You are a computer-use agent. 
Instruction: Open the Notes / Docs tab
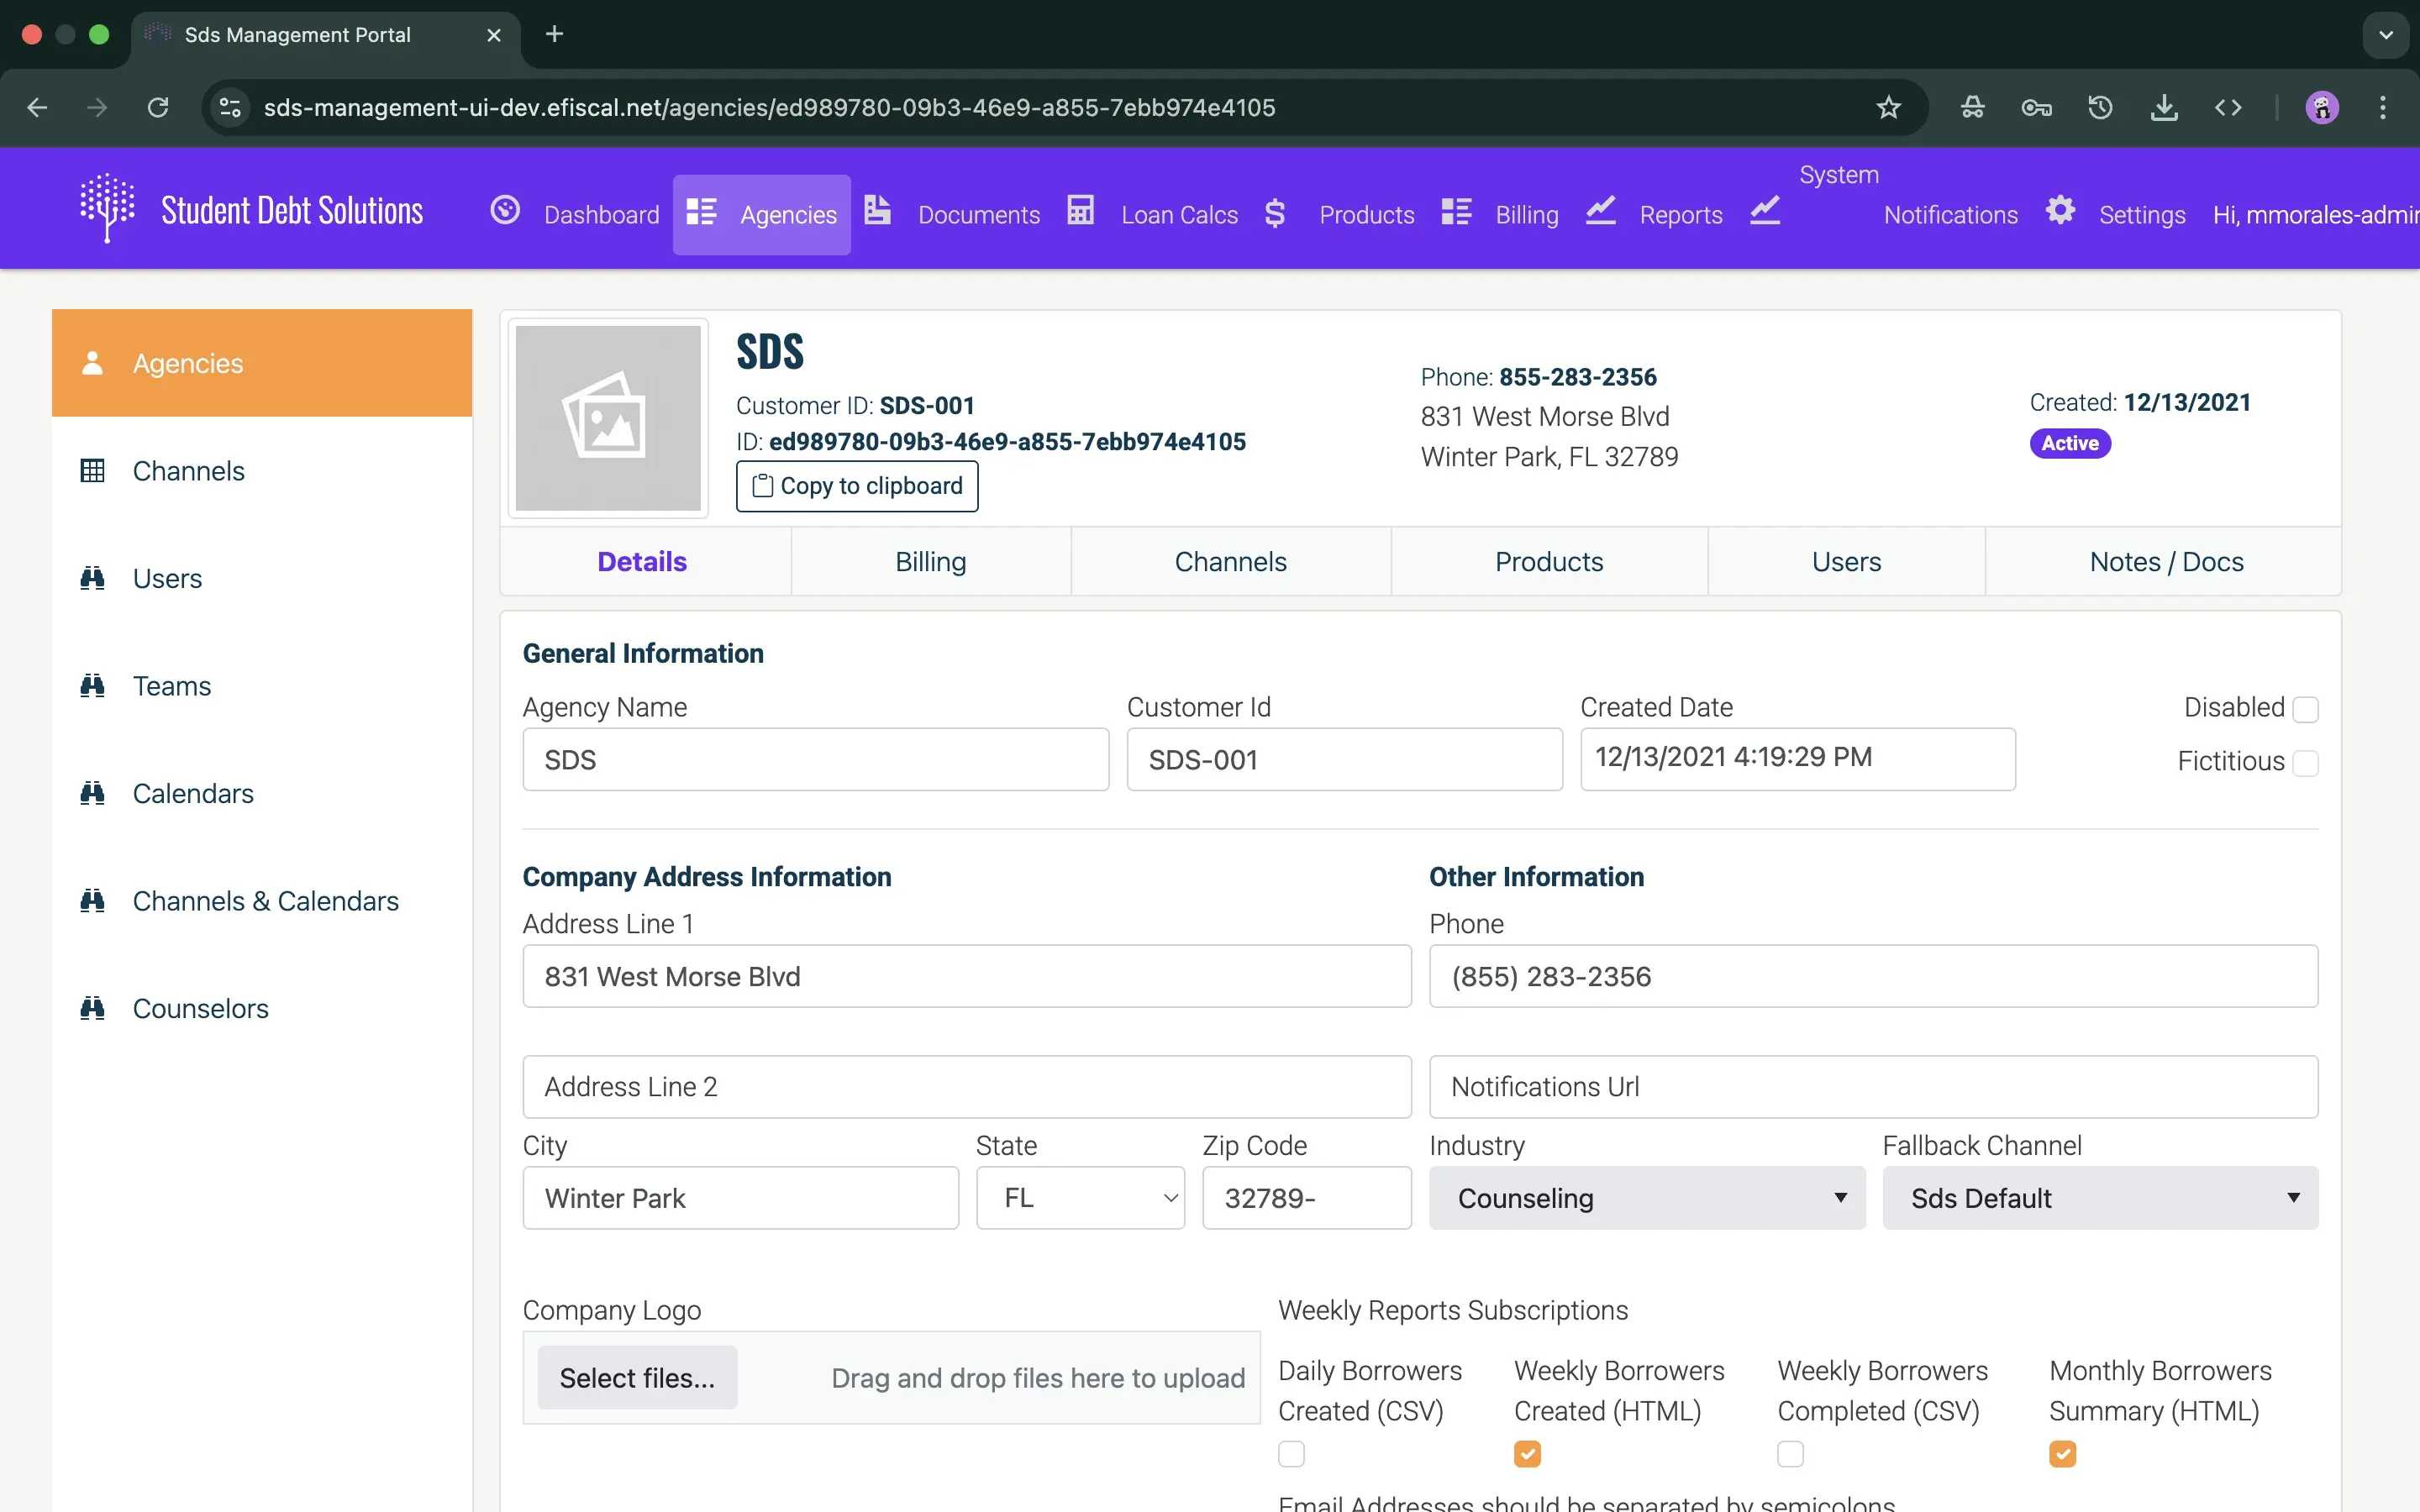[x=2166, y=562]
